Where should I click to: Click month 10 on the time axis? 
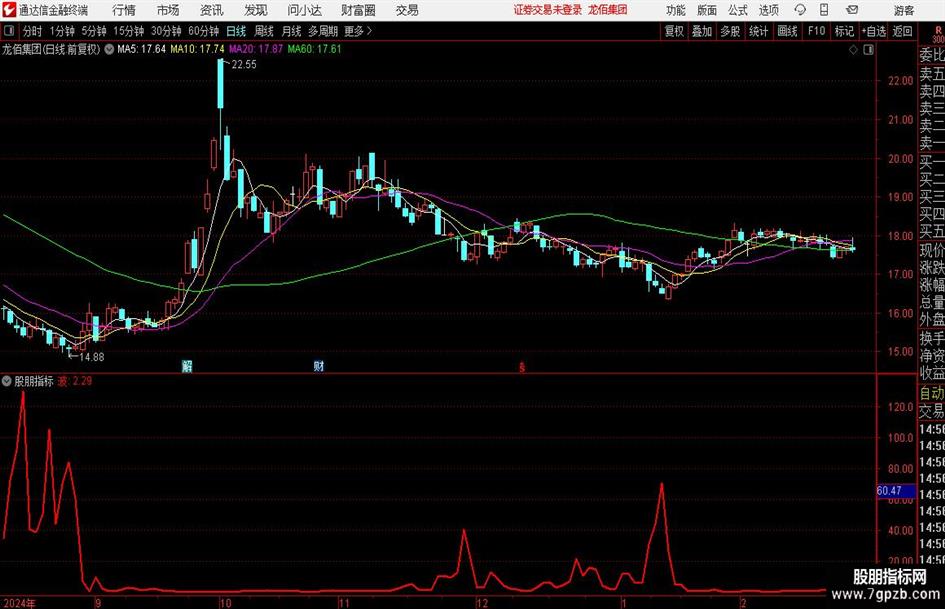(x=225, y=603)
